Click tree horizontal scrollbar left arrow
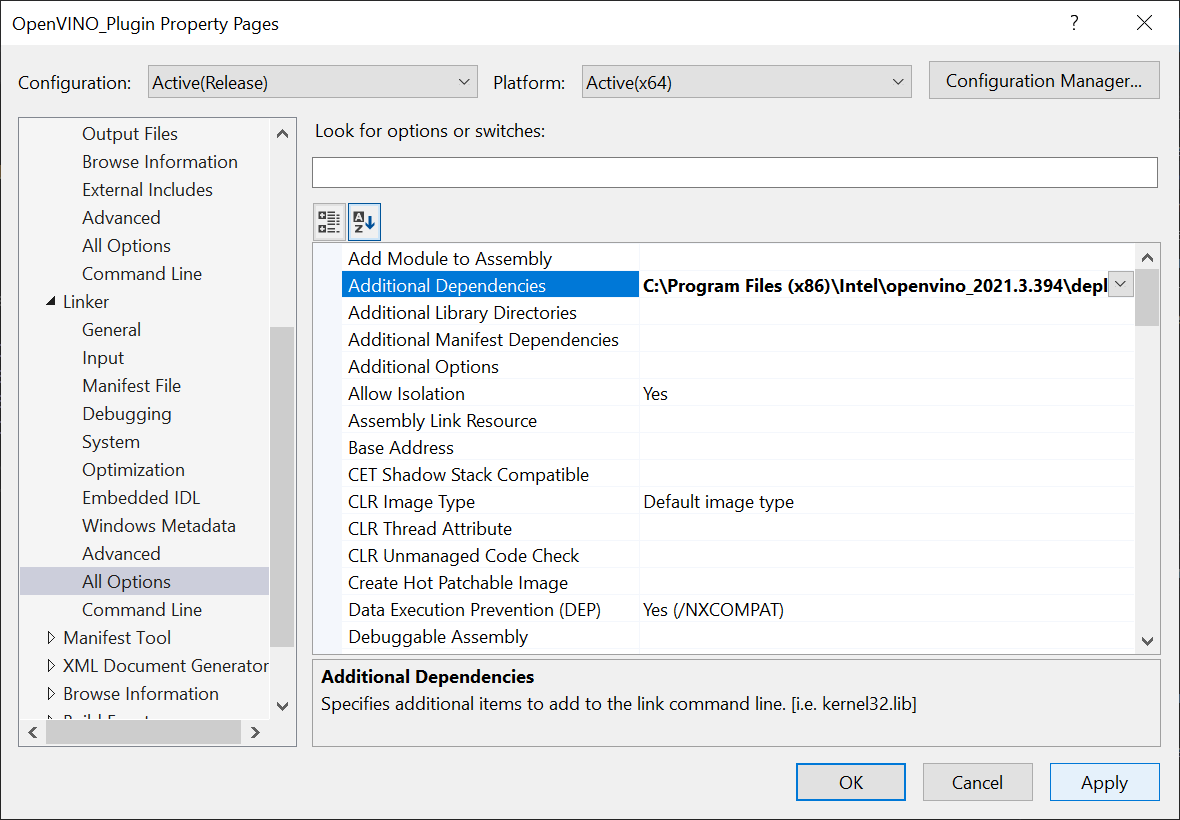 (x=32, y=732)
